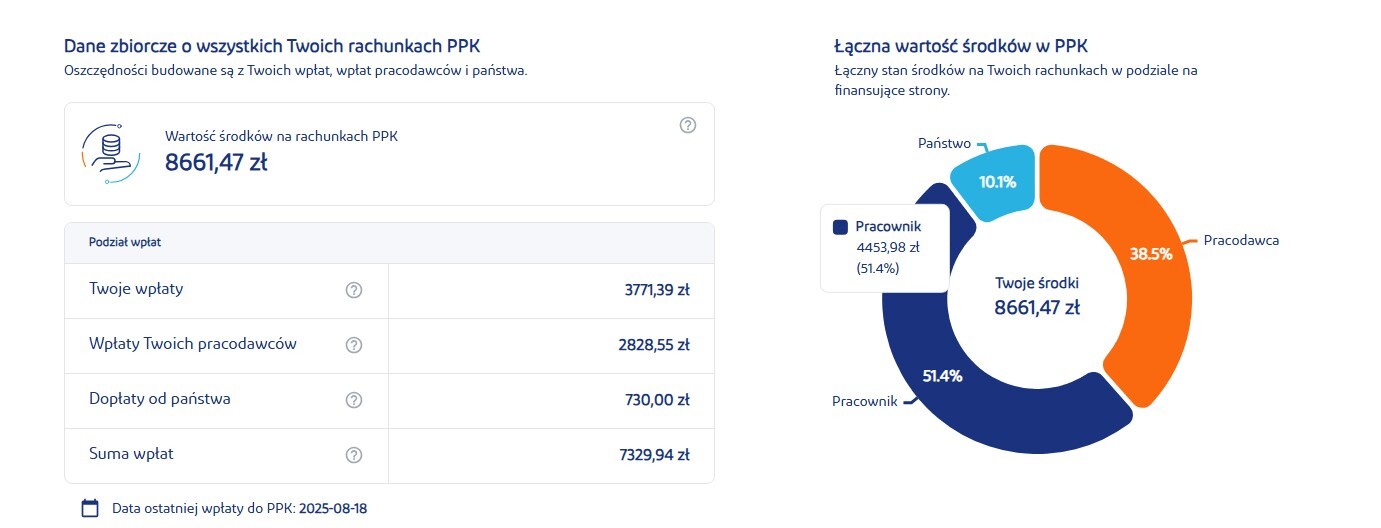Click help icon in PPK funds value card
Viewport: 1381px width, 528px height.
pyautogui.click(x=687, y=125)
